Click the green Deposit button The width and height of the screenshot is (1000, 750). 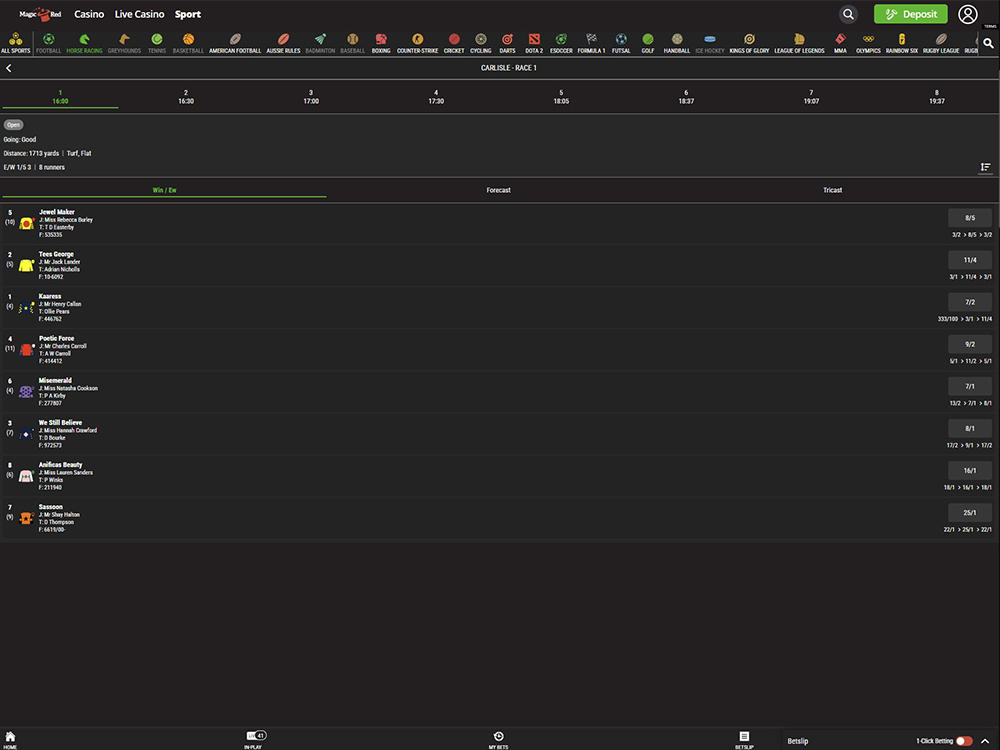910,14
